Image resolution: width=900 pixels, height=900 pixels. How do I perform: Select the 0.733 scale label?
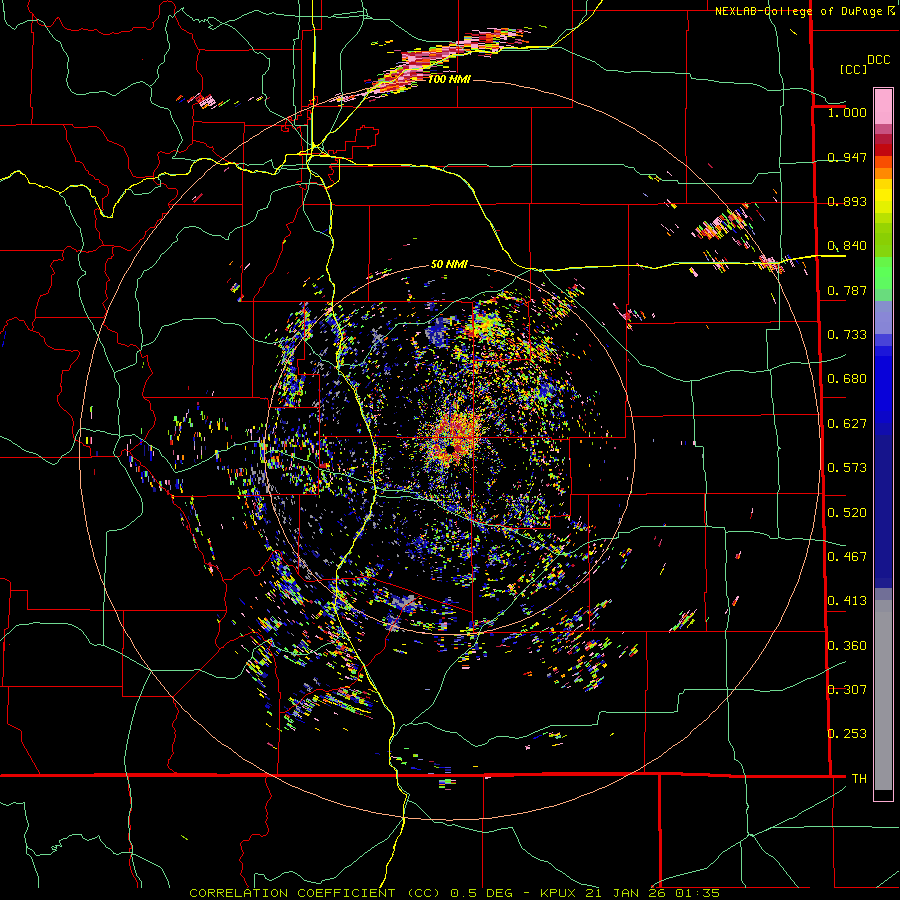pyautogui.click(x=847, y=334)
